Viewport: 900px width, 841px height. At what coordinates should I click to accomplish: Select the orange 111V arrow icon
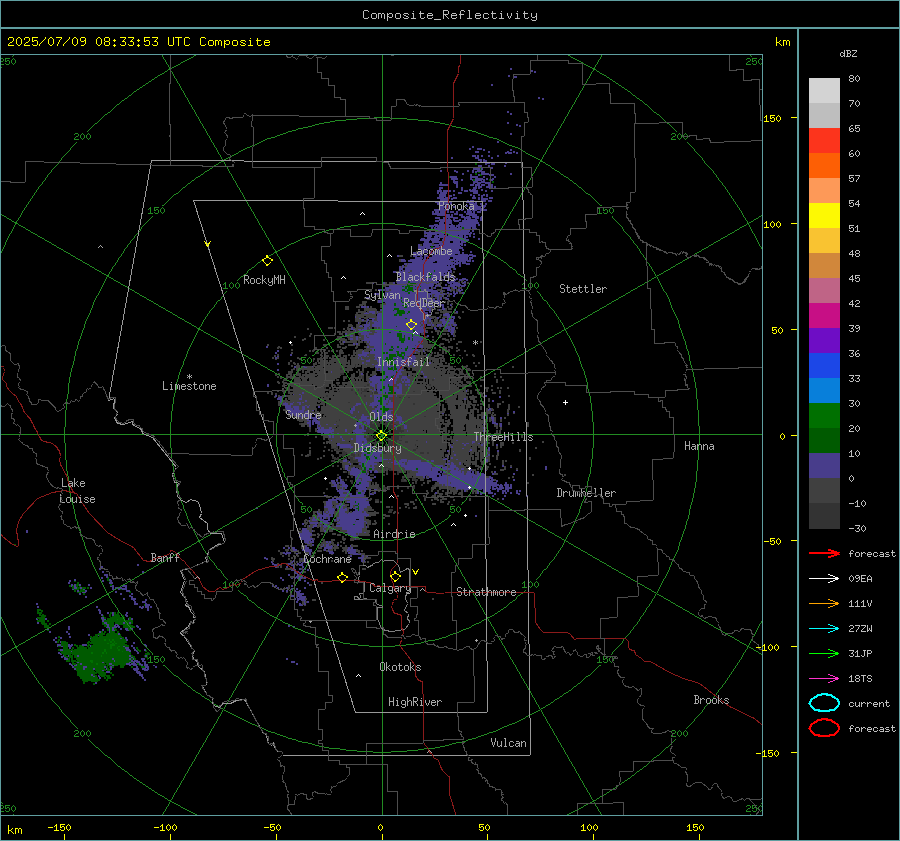pyautogui.click(x=824, y=603)
